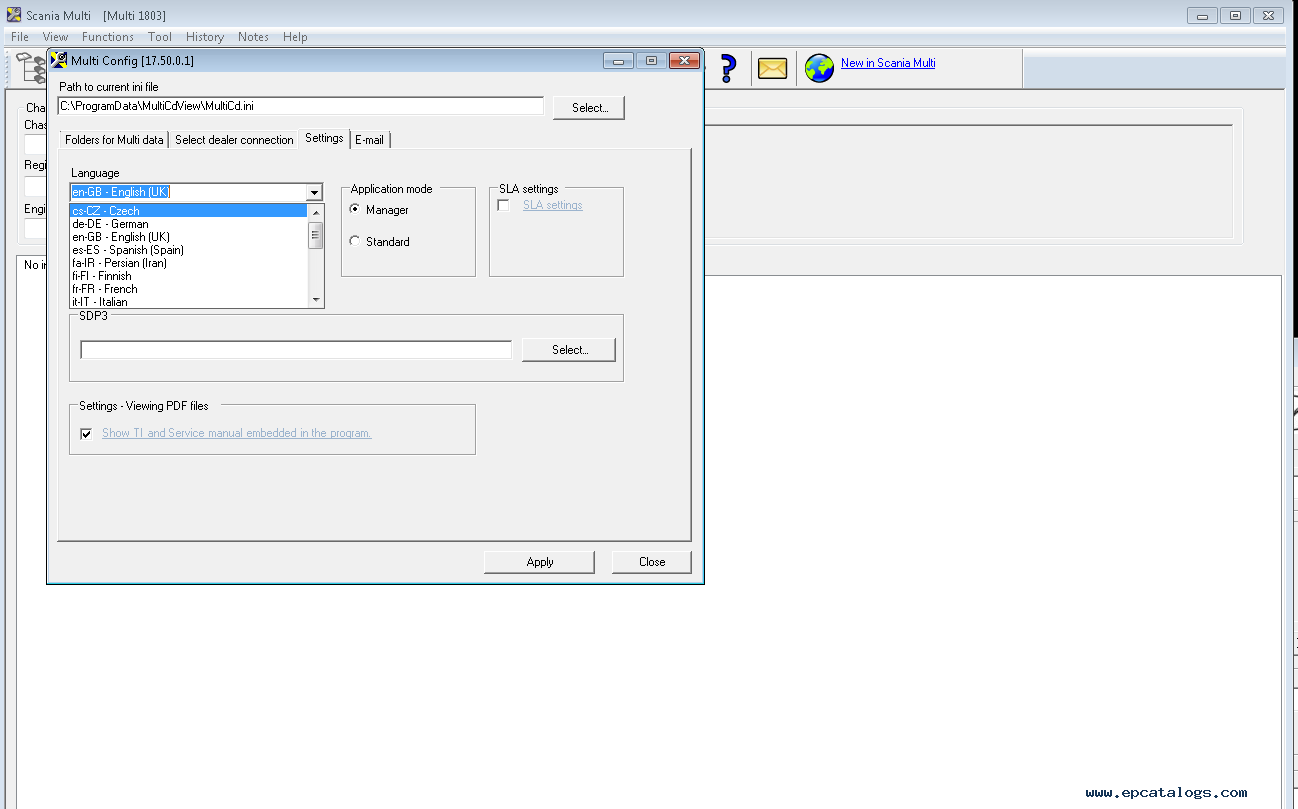Select the Settings tab
This screenshot has height=809, width=1298.
click(324, 138)
